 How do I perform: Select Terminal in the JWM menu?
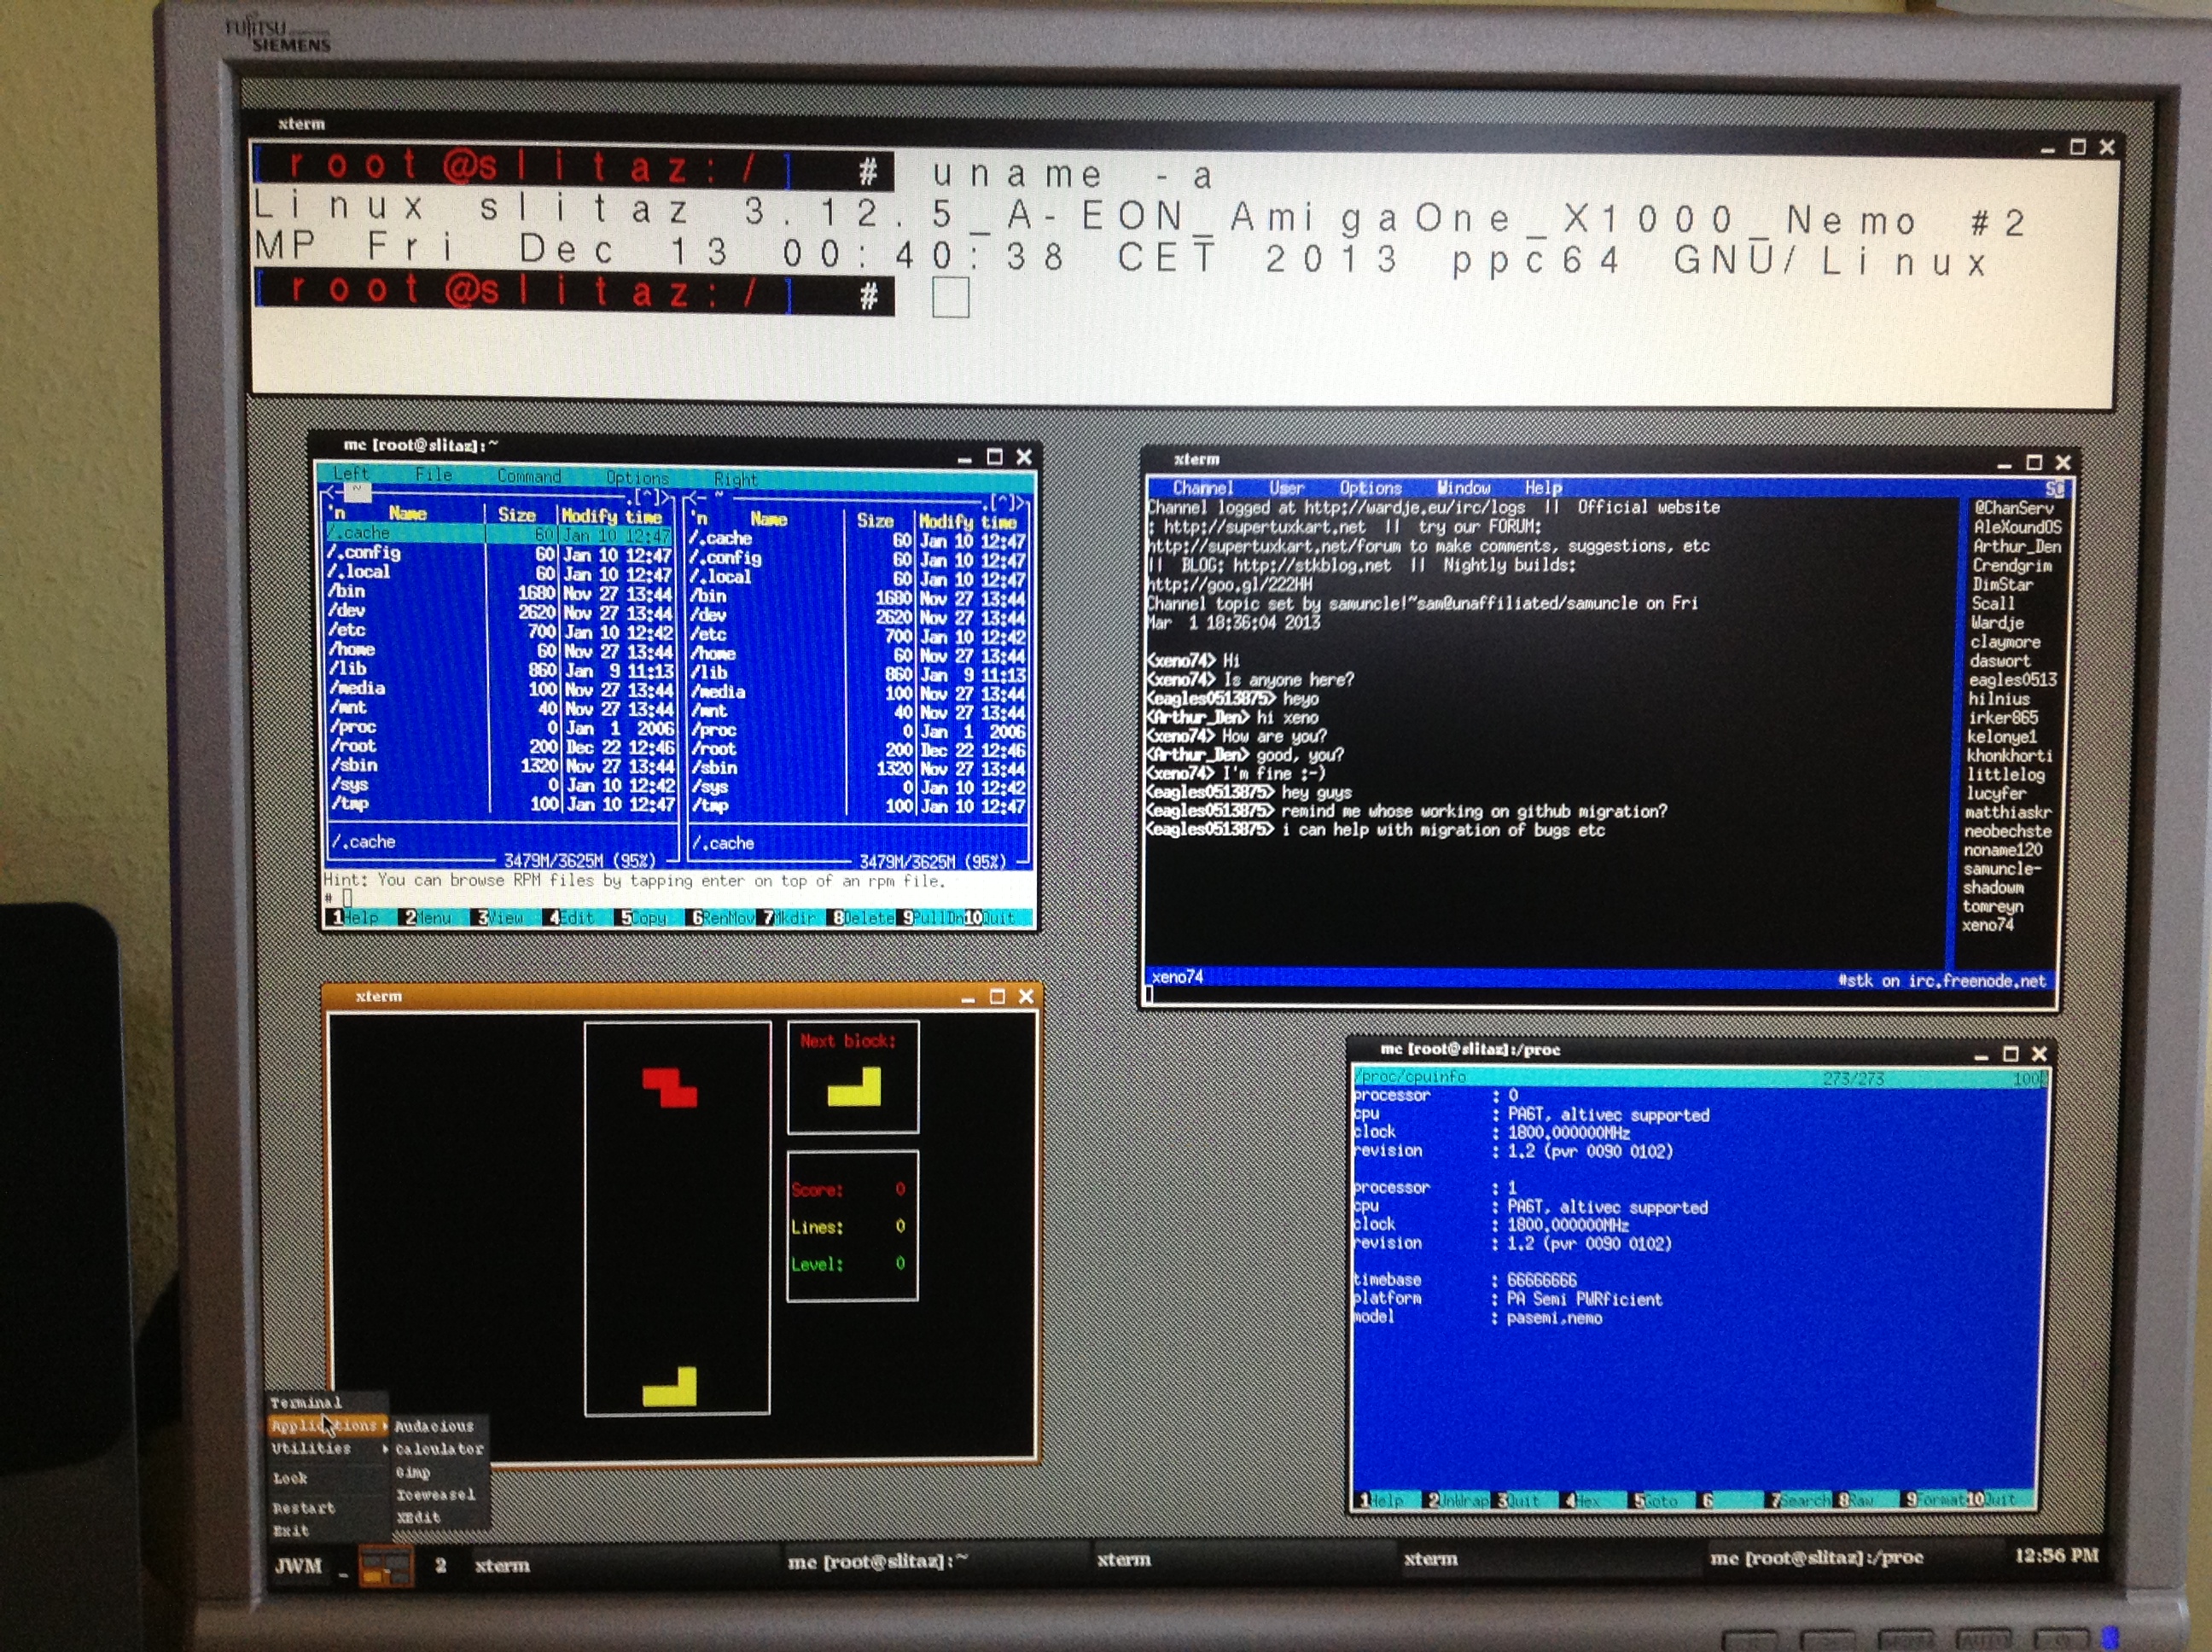tap(306, 1402)
